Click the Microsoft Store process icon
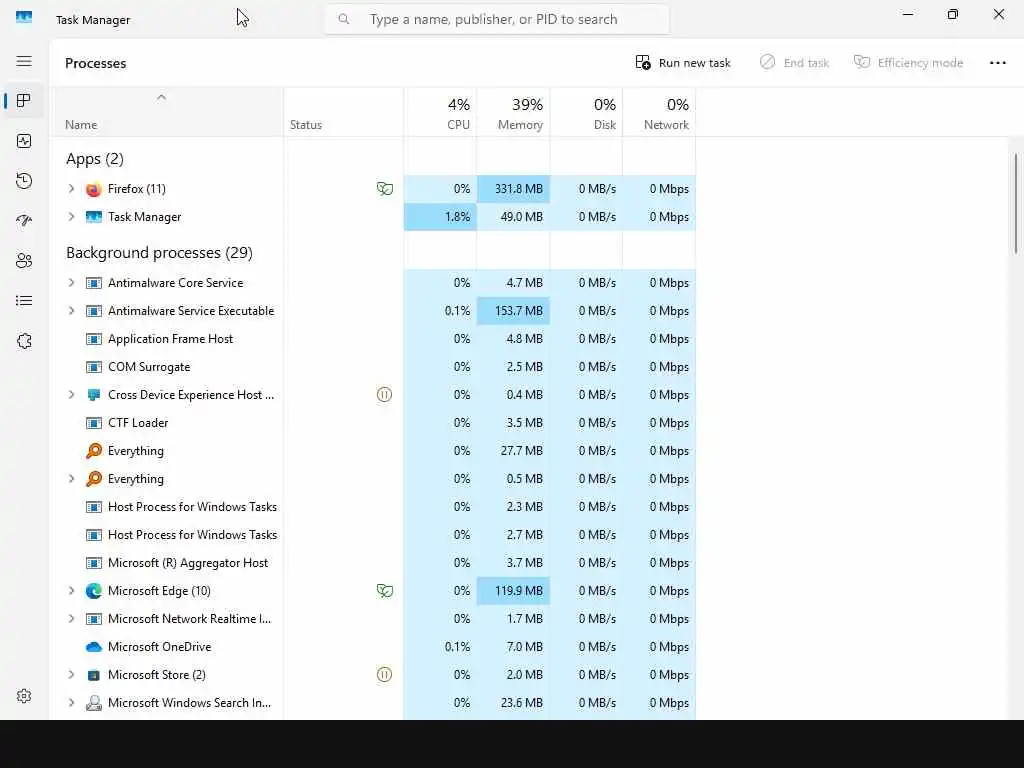 coord(93,675)
